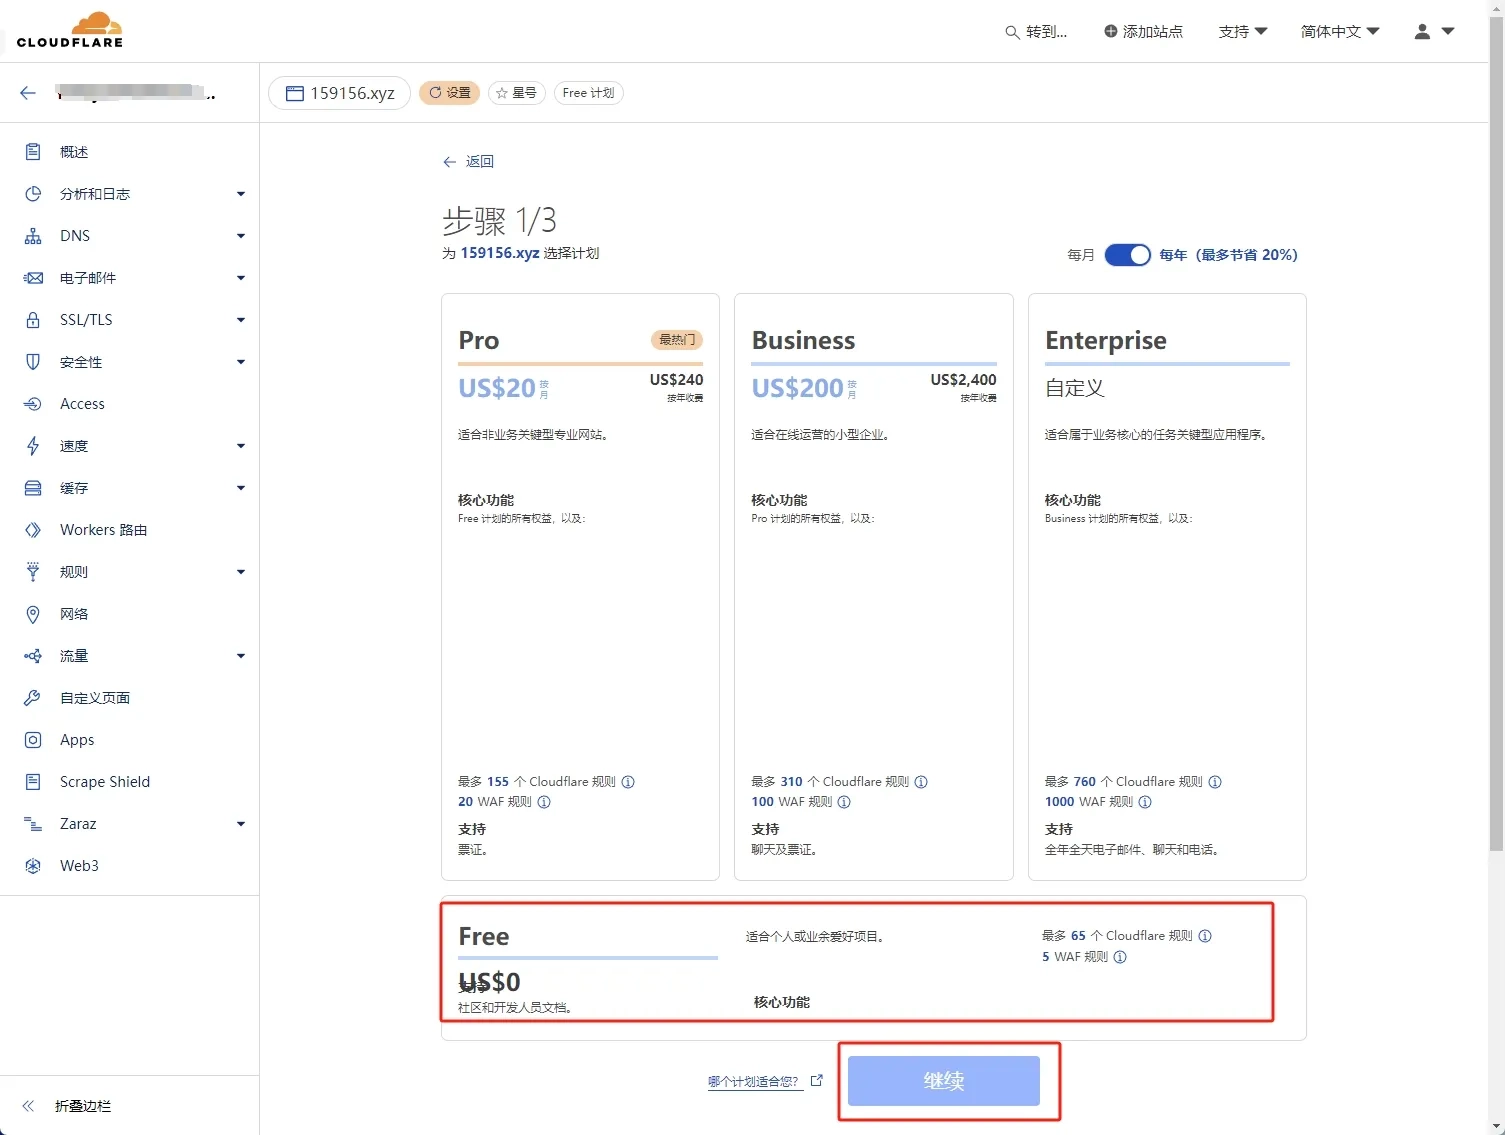Click the 速度 lightning bolt icon
The width and height of the screenshot is (1505, 1135).
coord(33,446)
